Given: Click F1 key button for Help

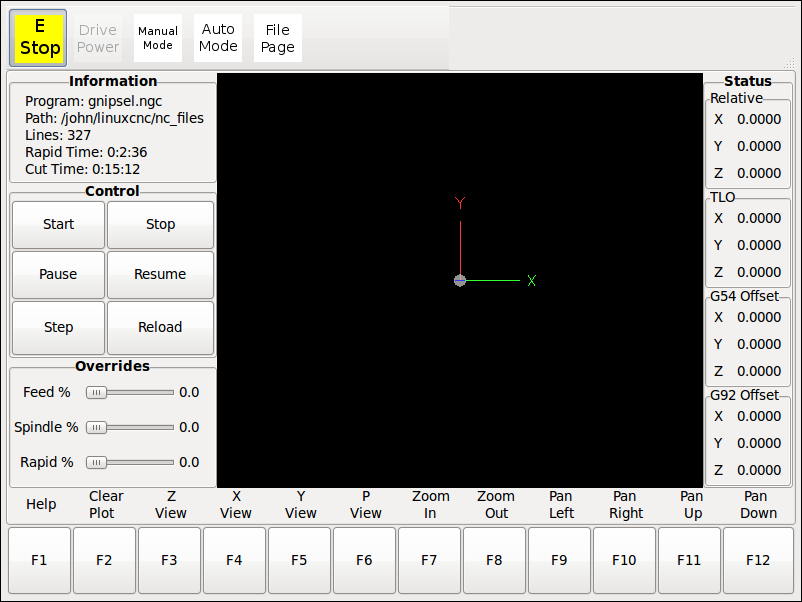Looking at the screenshot, I should [39, 560].
